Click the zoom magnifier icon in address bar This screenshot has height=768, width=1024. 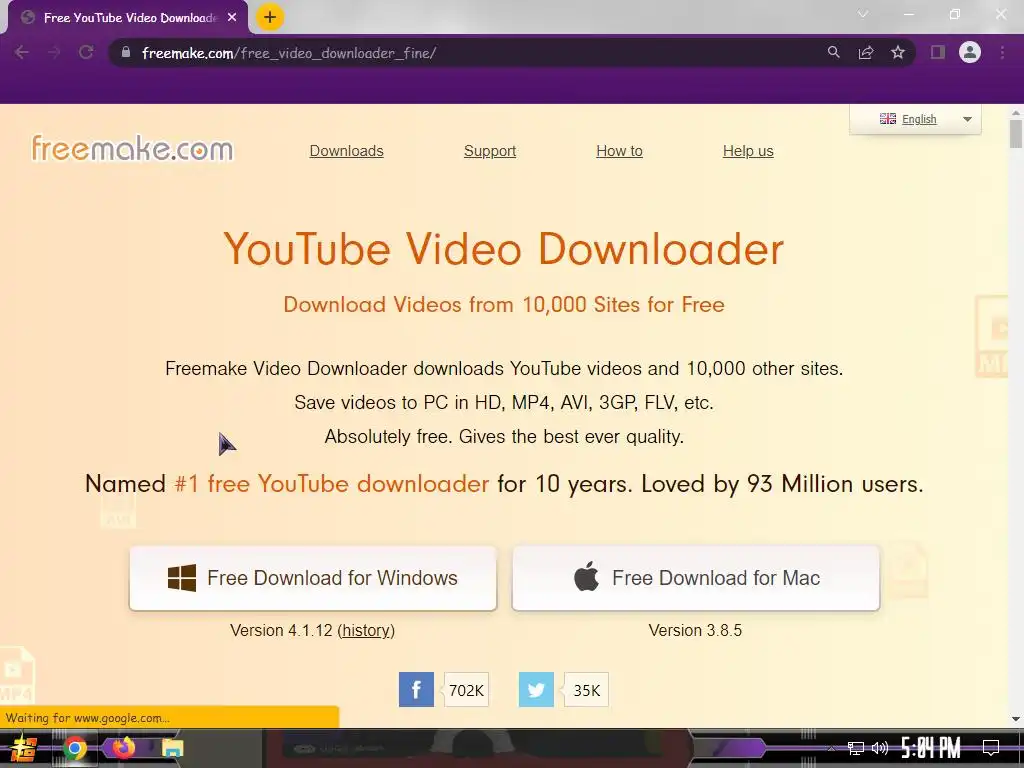(x=833, y=52)
